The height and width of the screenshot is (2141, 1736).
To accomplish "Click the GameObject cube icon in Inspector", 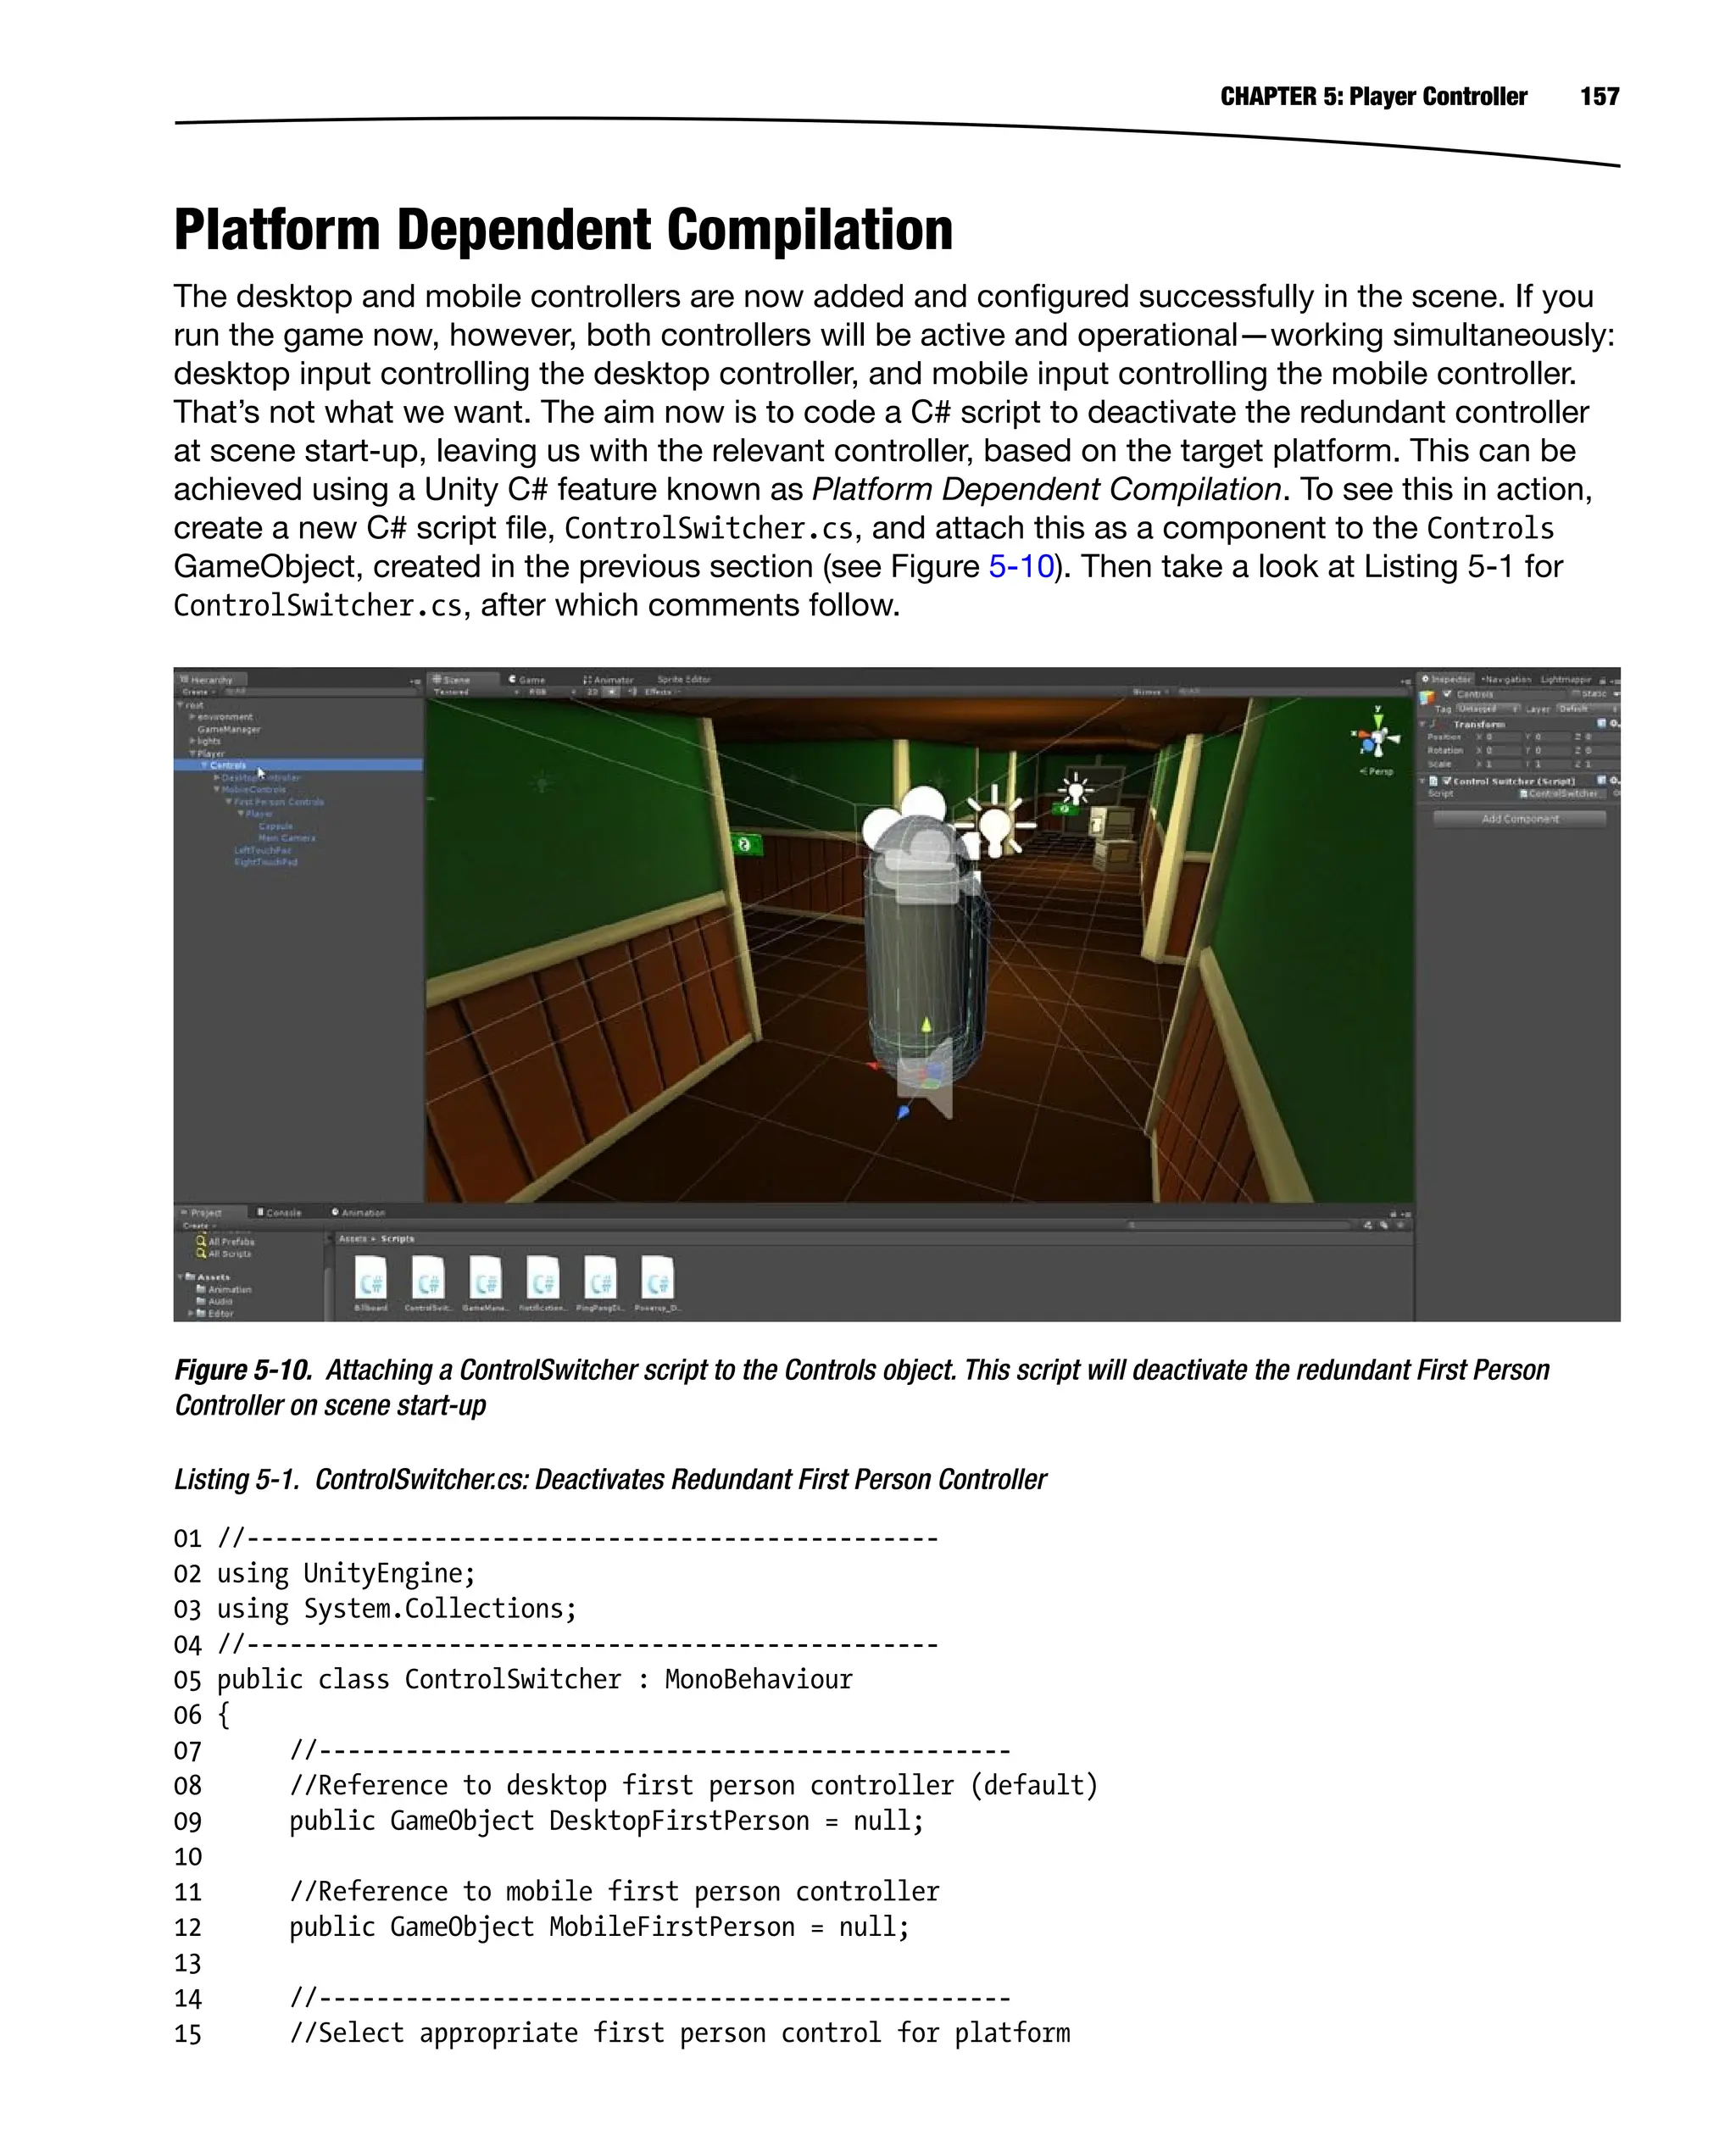I will (1427, 698).
